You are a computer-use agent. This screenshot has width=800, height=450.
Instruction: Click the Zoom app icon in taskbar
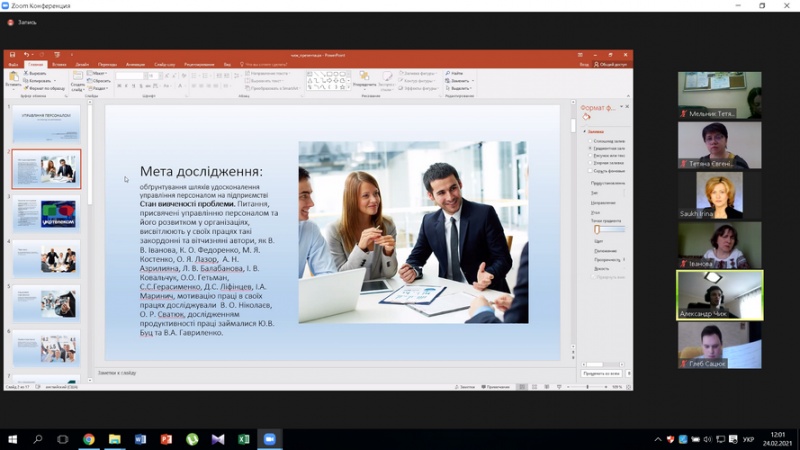pos(270,439)
